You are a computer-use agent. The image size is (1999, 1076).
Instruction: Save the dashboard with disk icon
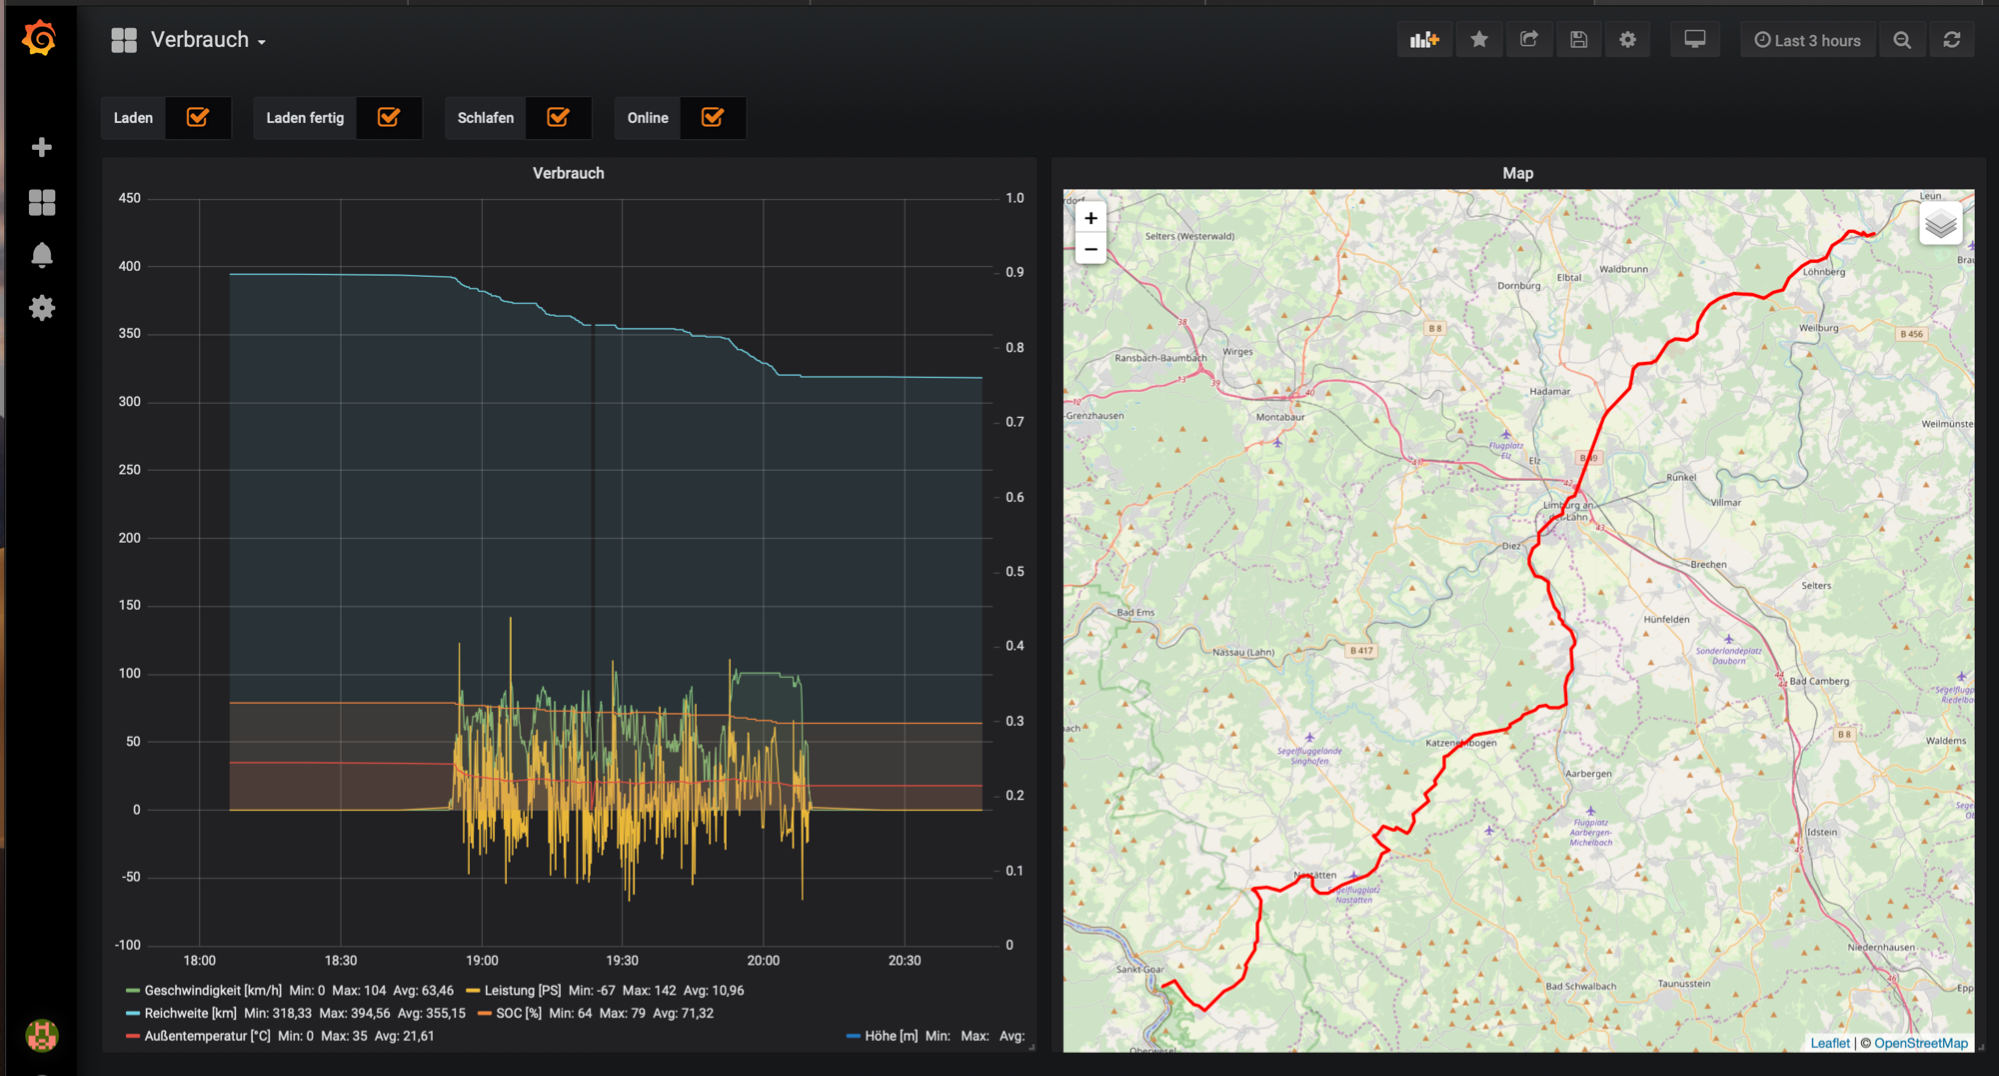coord(1578,40)
